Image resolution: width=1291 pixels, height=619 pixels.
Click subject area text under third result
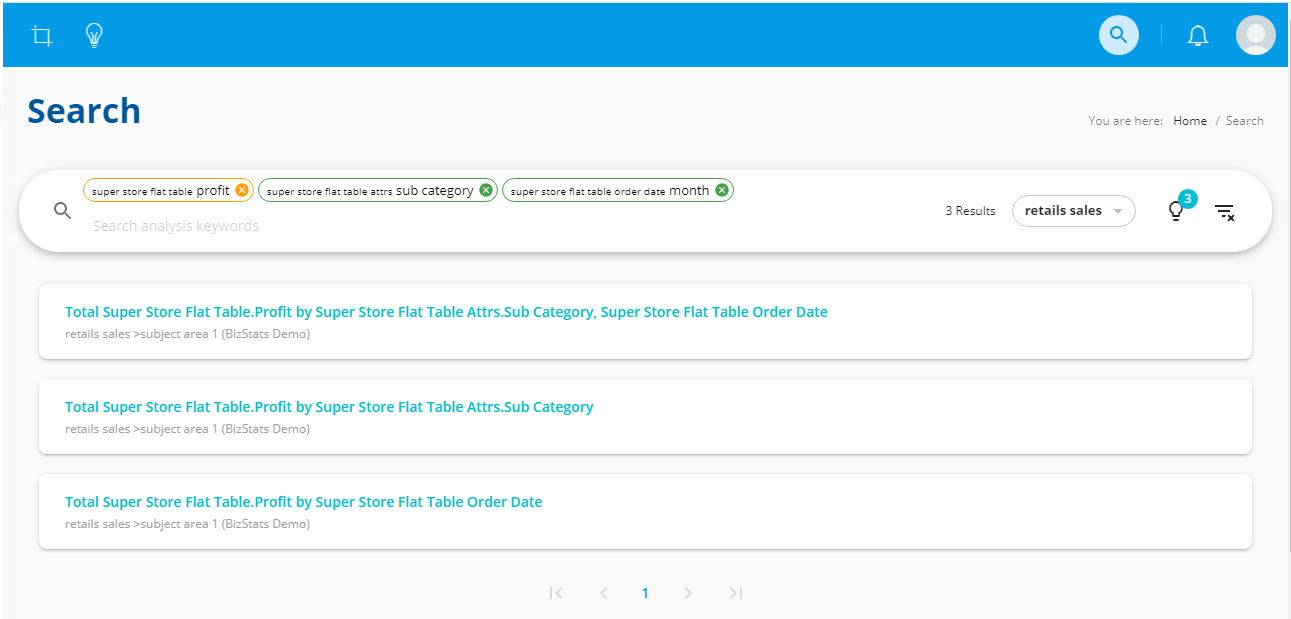click(187, 524)
